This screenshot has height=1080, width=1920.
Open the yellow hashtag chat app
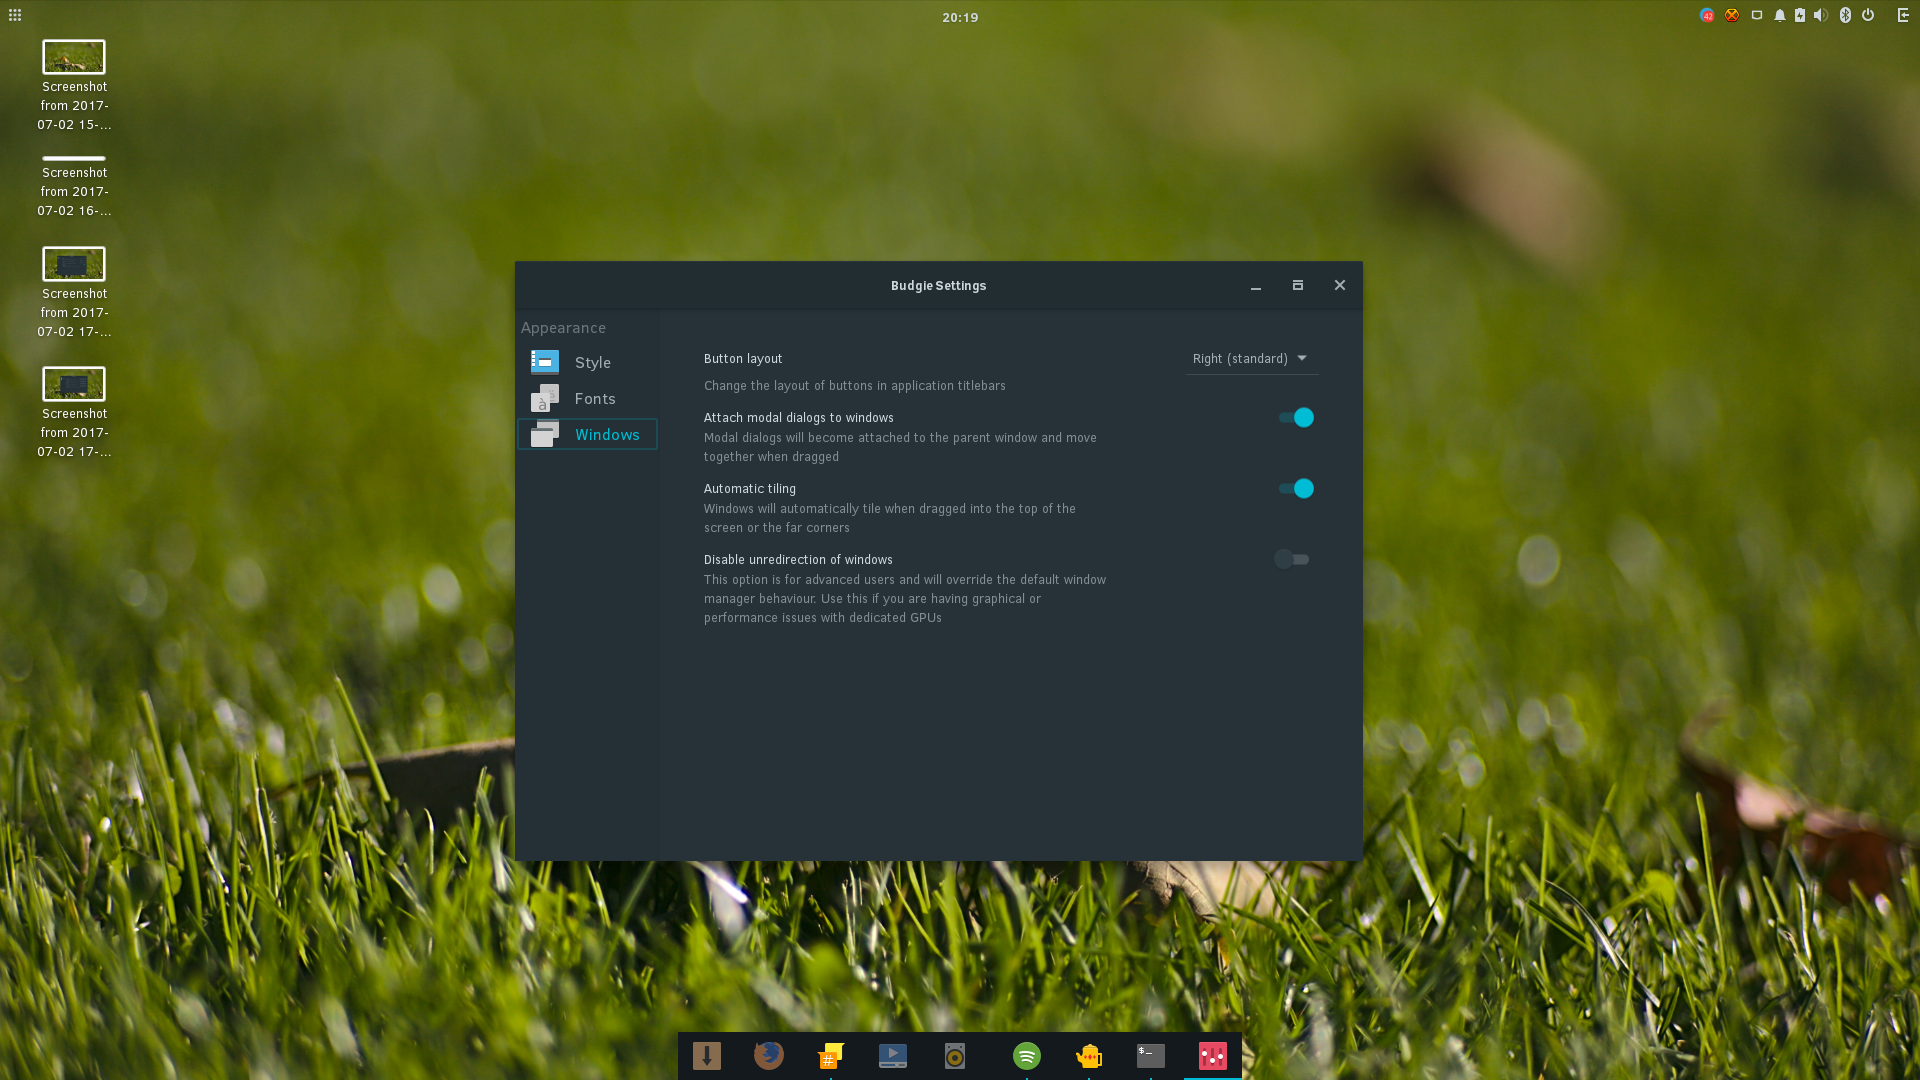(831, 1056)
